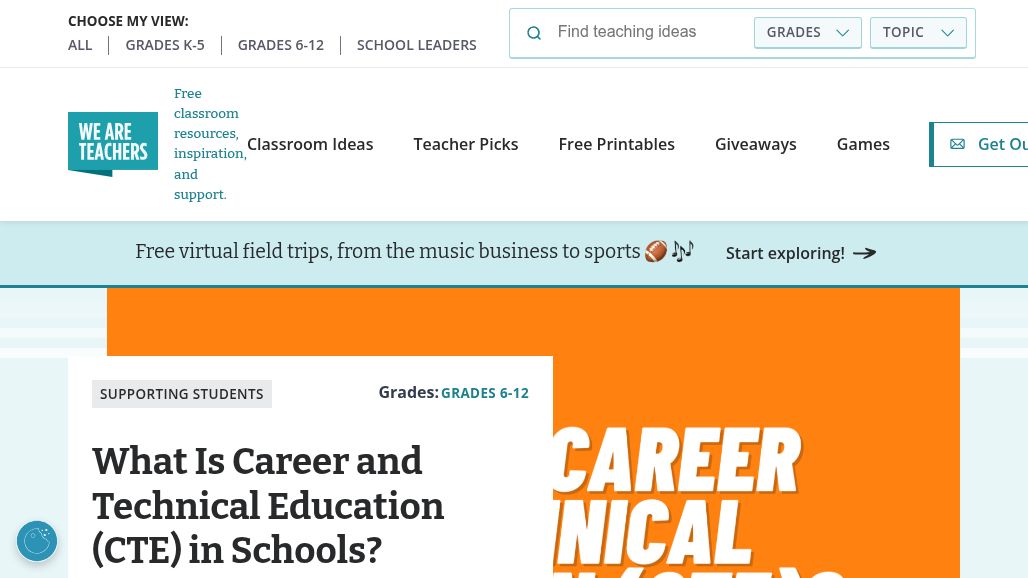This screenshot has height=578, width=1028.
Task: Click the We Are Teachers logo
Action: (113, 144)
